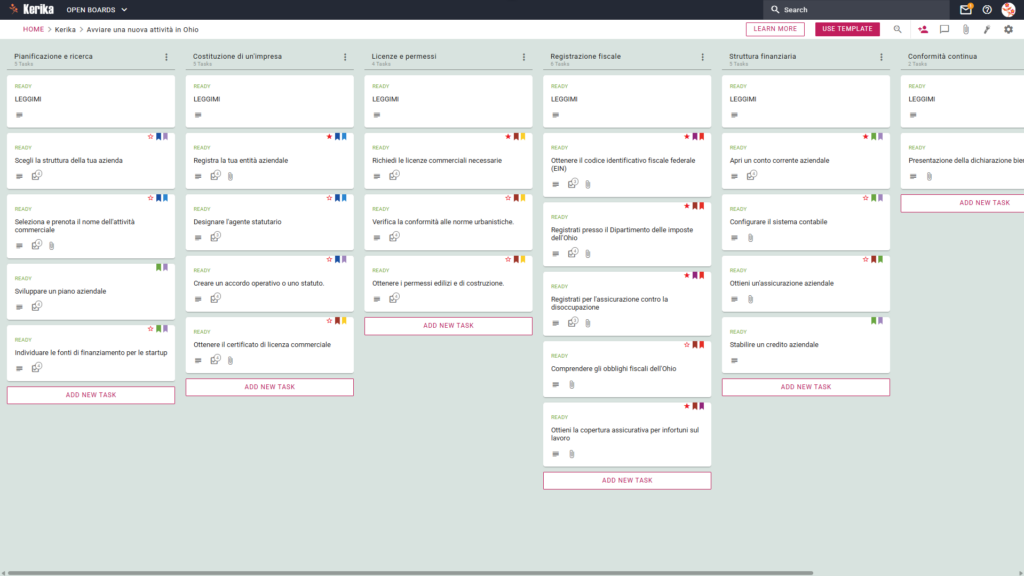The width and height of the screenshot is (1024, 576).
Task: Expand the OPEN BOARDS dropdown
Action: tap(97, 10)
